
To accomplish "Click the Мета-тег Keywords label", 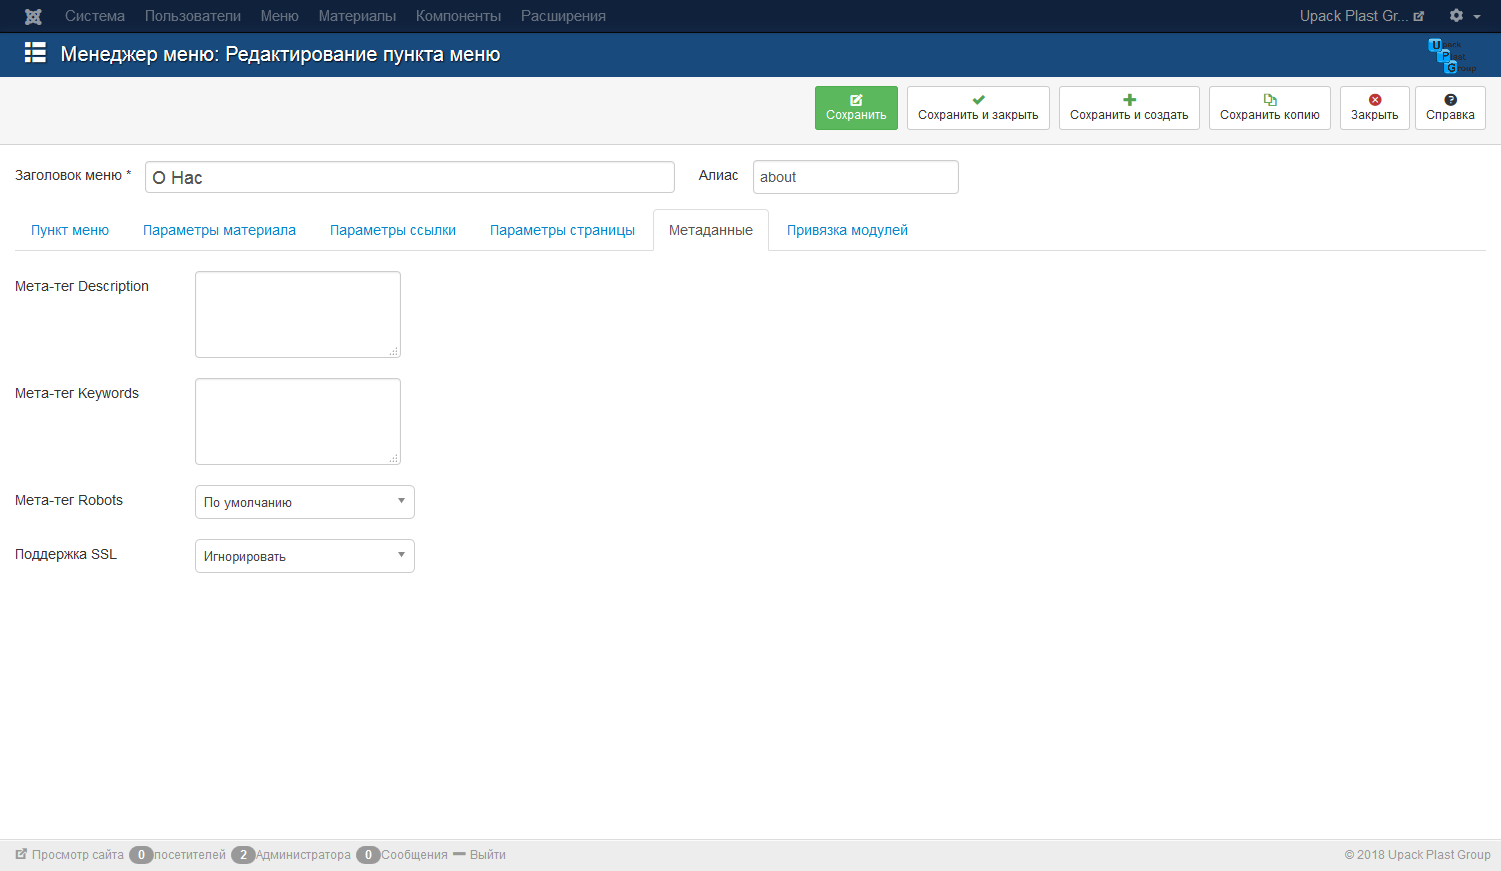I will (77, 393).
